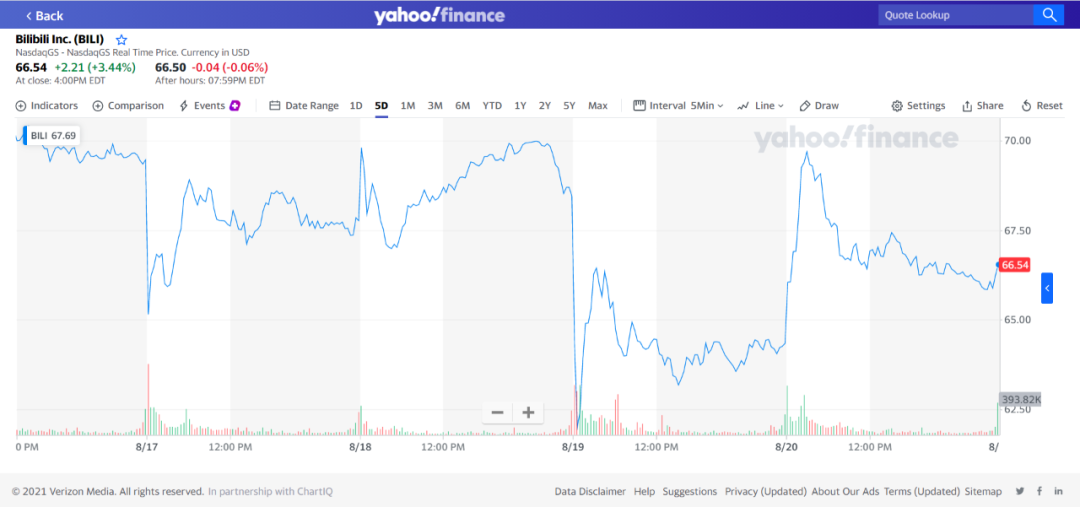The width and height of the screenshot is (1080, 507).
Task: Select the 1D time range
Action: [x=356, y=106]
